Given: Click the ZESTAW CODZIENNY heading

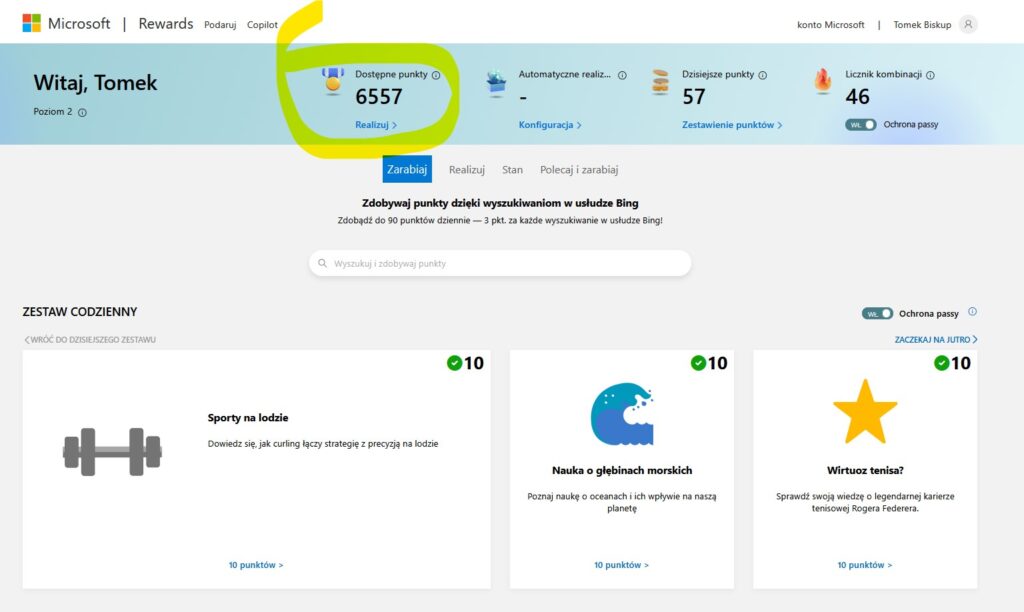Looking at the screenshot, I should [x=80, y=312].
